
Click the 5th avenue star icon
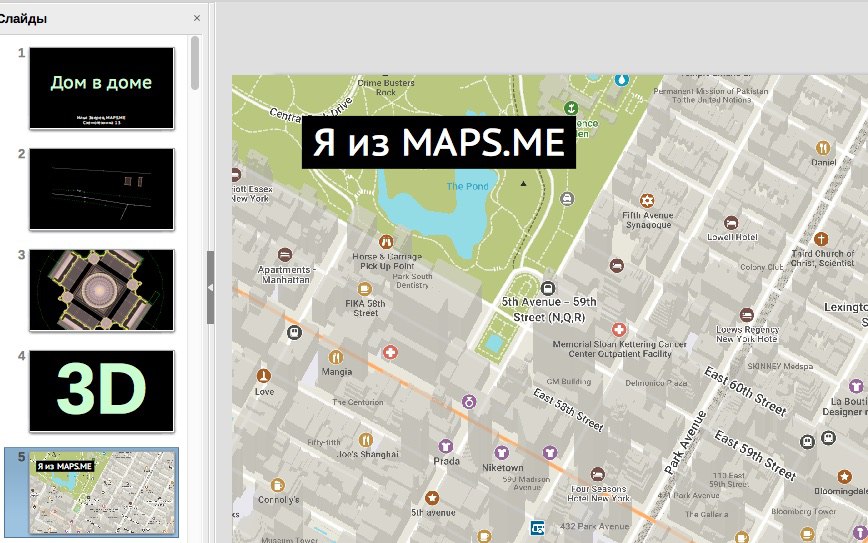coord(432,498)
